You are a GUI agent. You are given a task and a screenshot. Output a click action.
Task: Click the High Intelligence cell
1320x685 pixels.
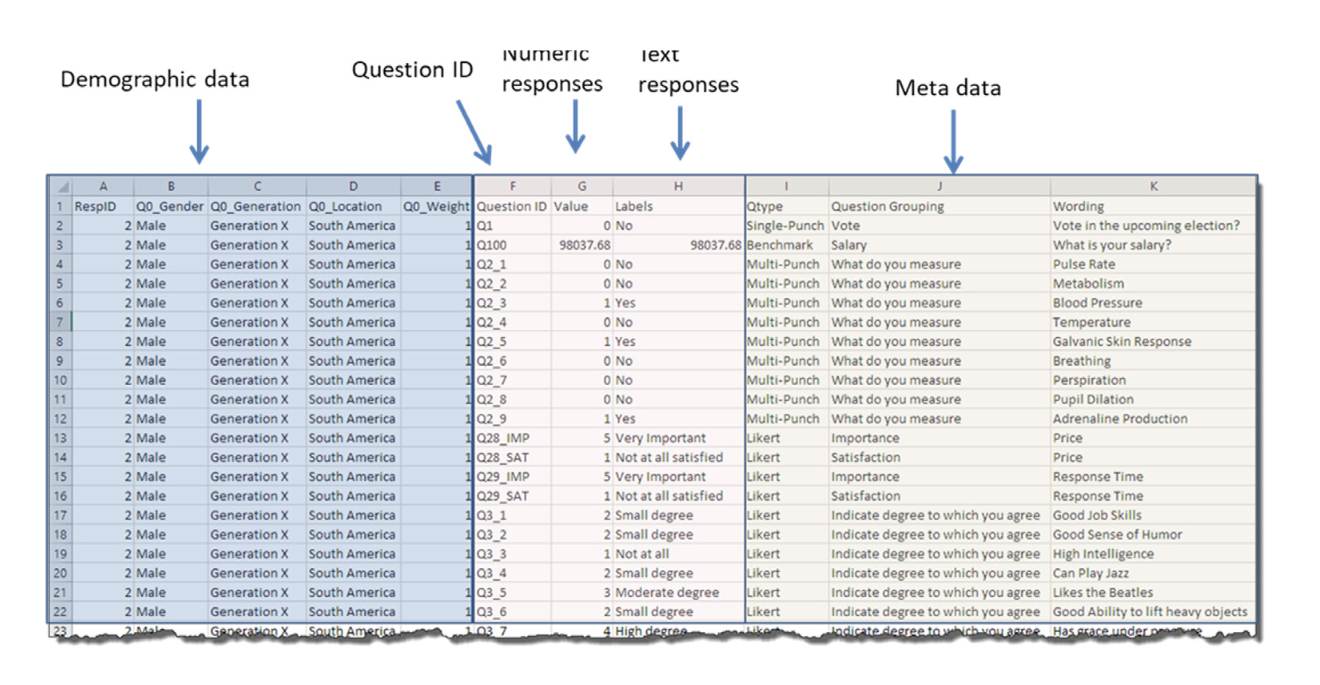click(x=1153, y=554)
